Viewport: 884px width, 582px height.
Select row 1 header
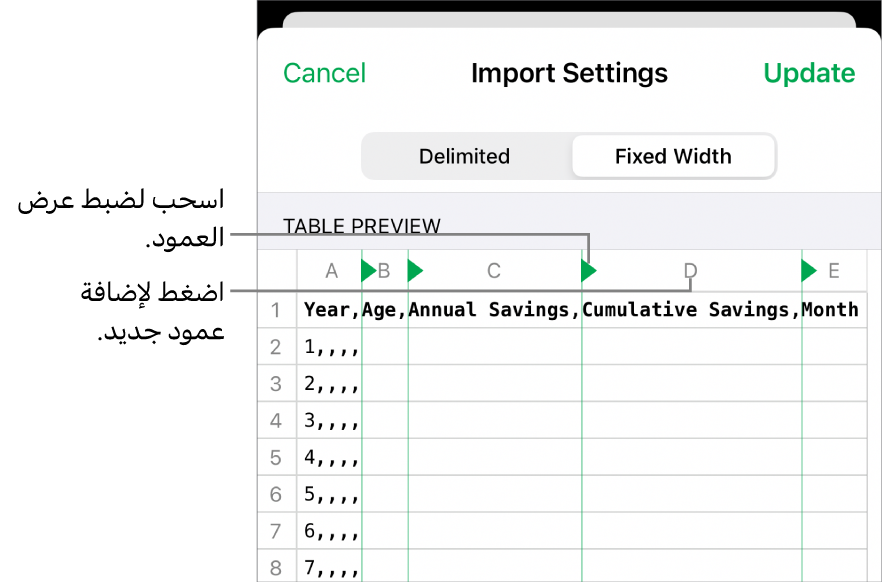click(276, 310)
